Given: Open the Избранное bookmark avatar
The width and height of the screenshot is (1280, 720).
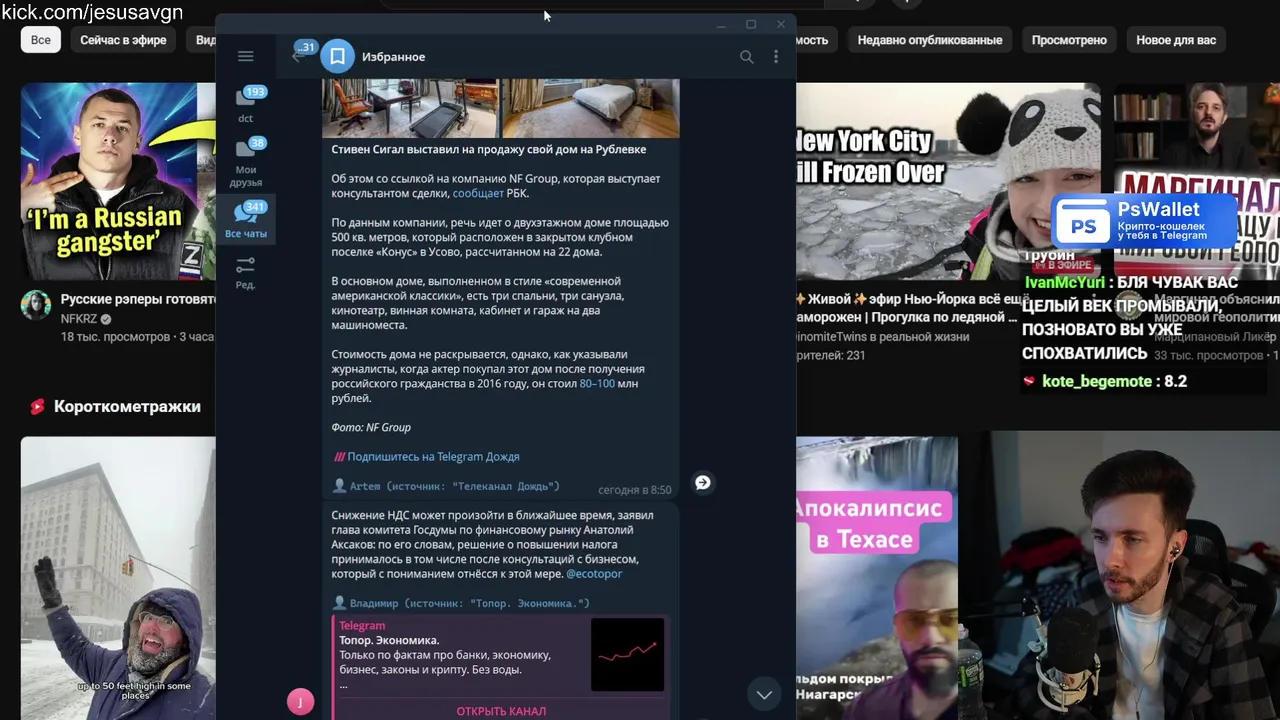Looking at the screenshot, I should [338, 57].
